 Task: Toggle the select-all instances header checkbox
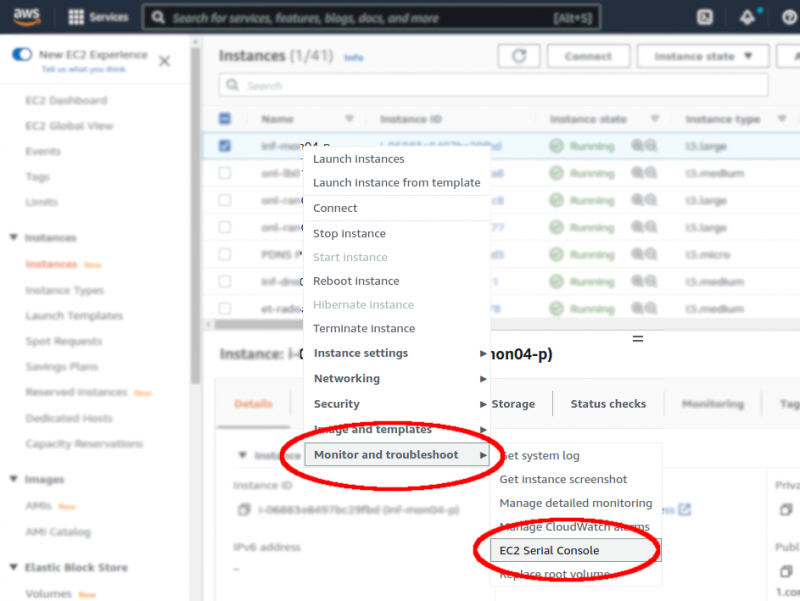point(225,119)
